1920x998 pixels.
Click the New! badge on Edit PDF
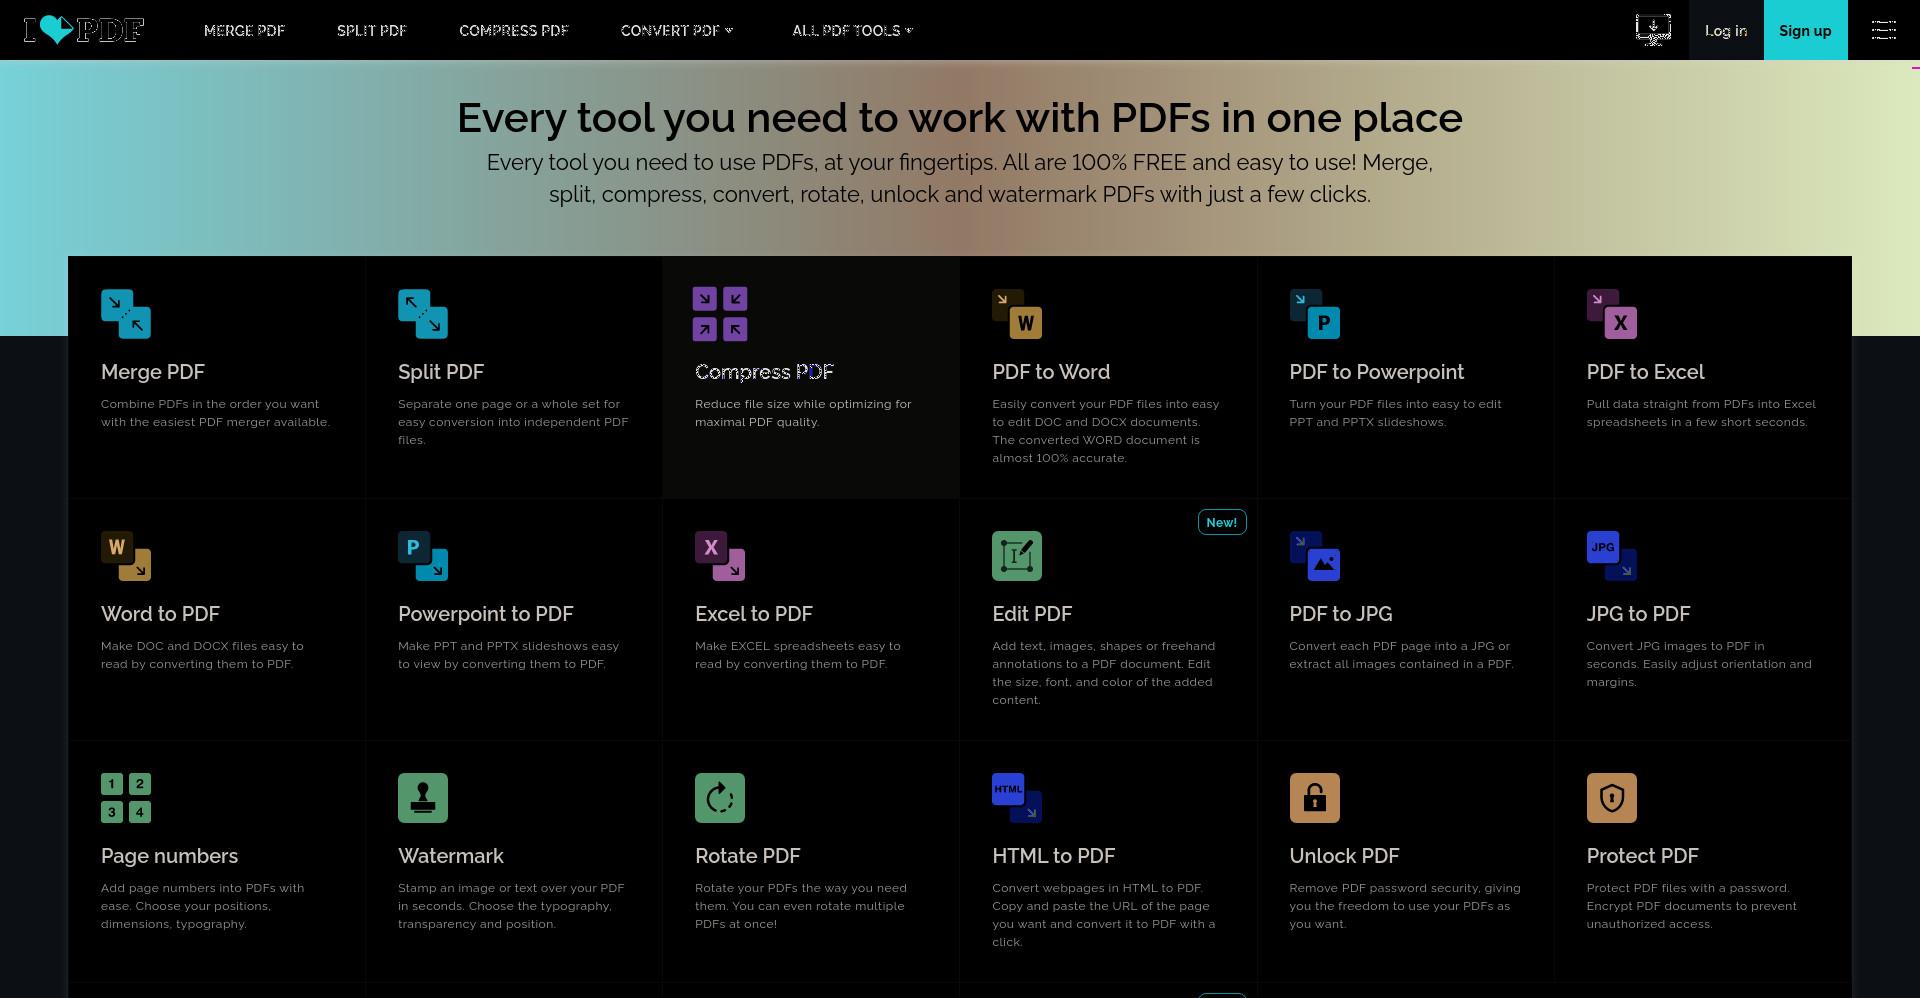(x=1222, y=522)
